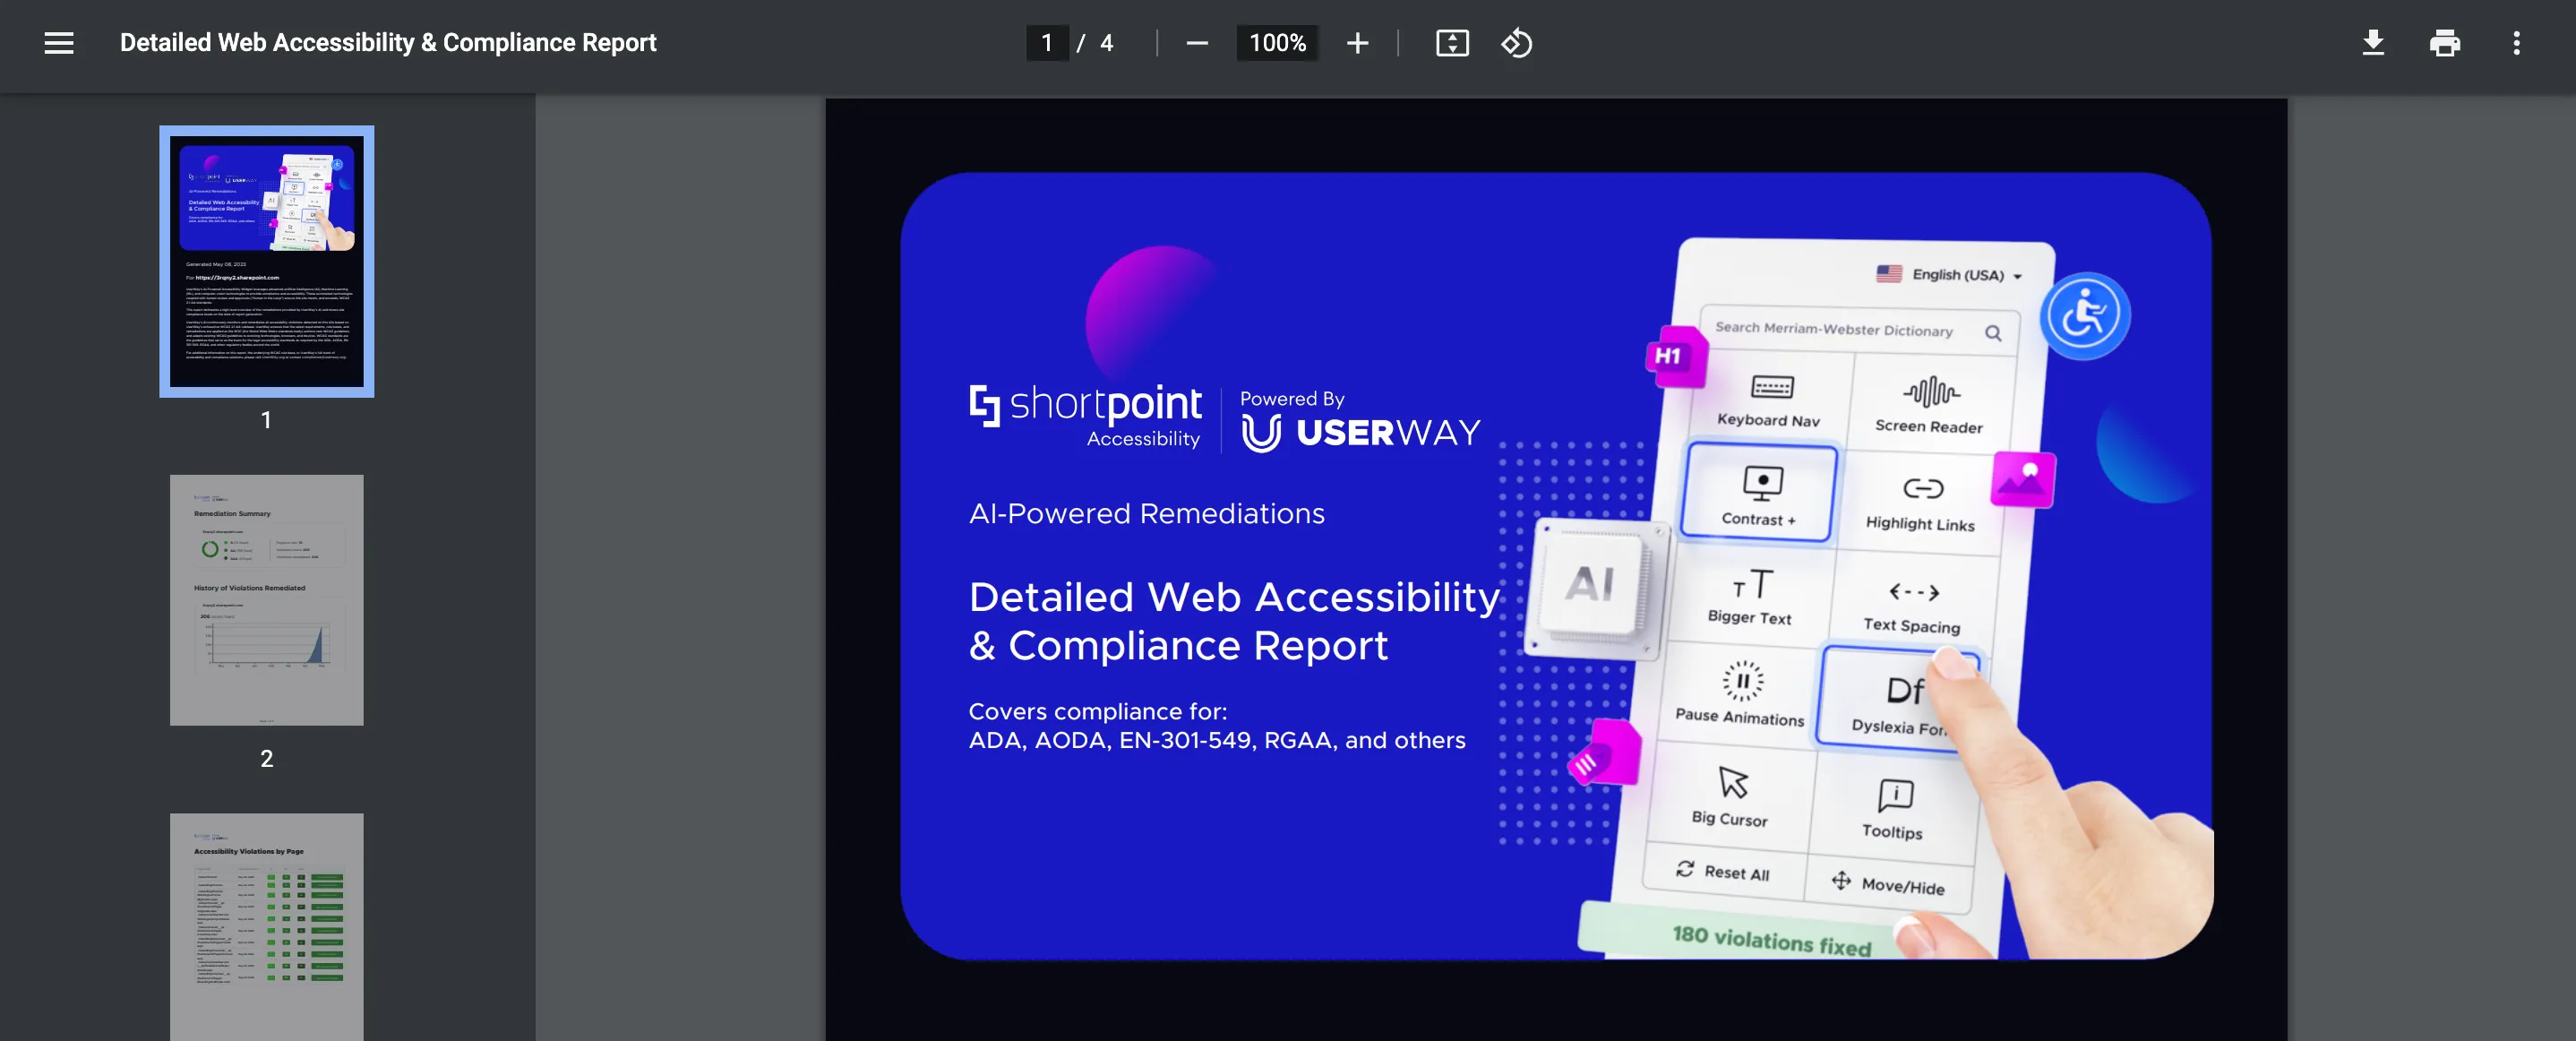2576x1041 pixels.
Task: Select page 2 thumbnail
Action: (x=267, y=600)
